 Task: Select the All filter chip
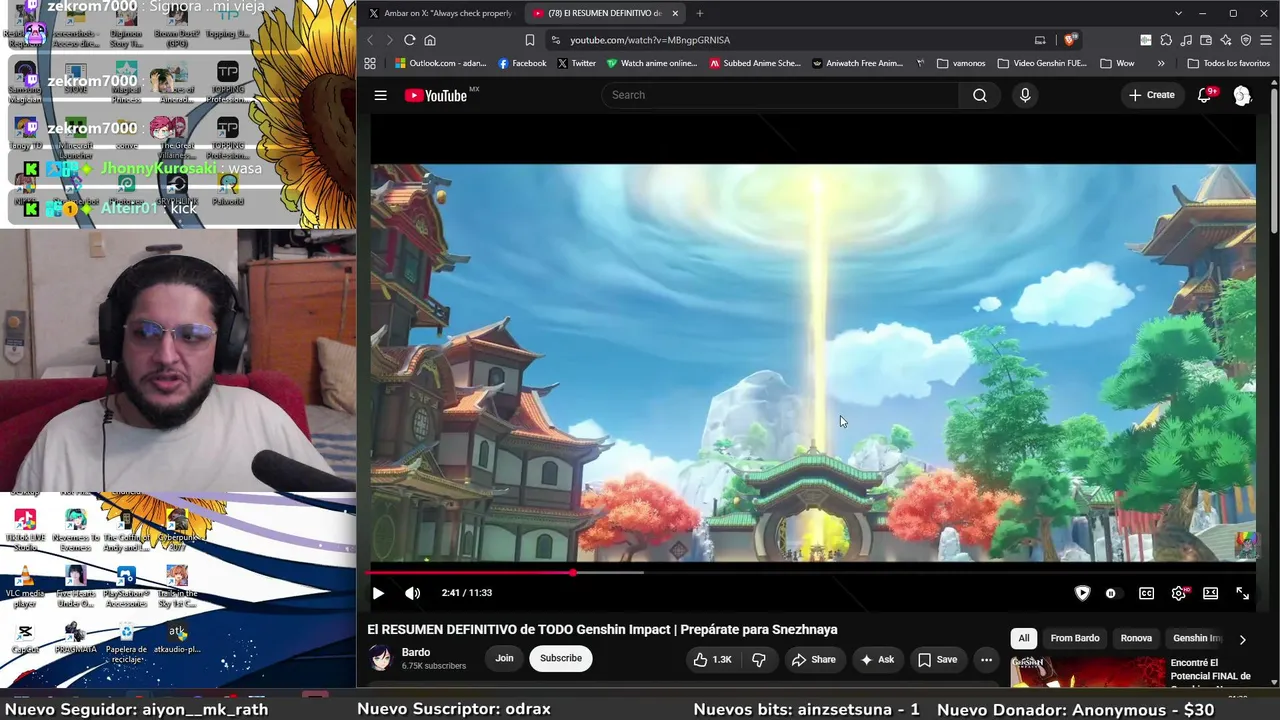(1024, 638)
